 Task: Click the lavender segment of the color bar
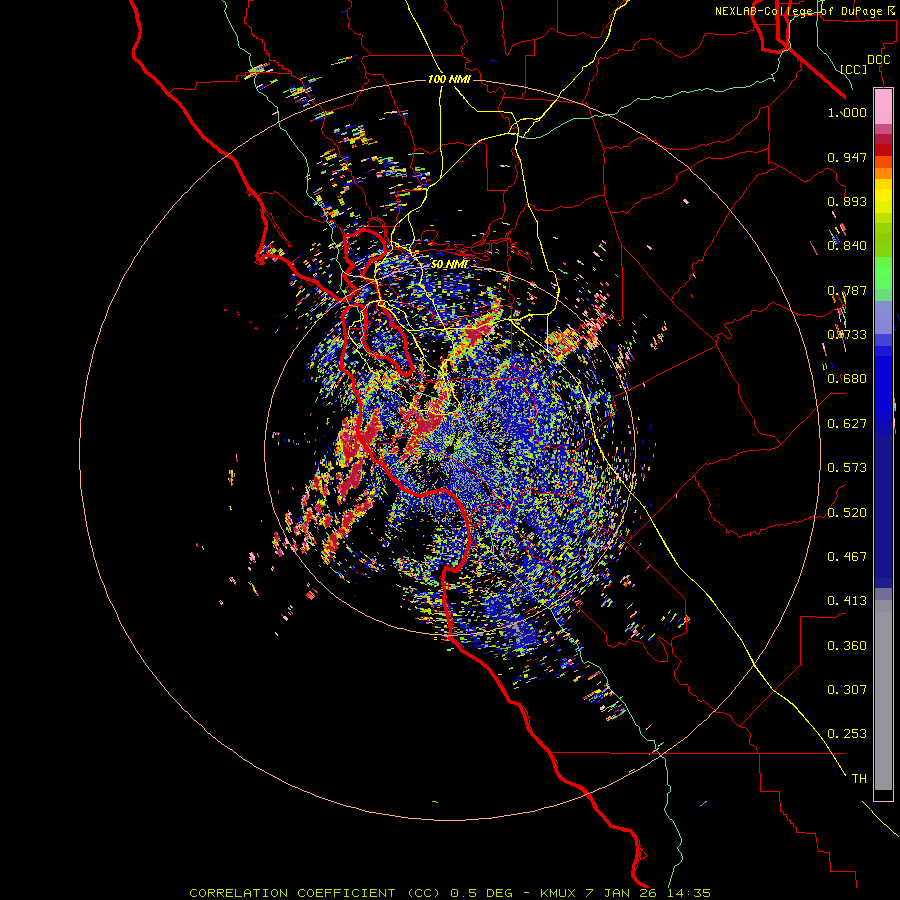(883, 317)
